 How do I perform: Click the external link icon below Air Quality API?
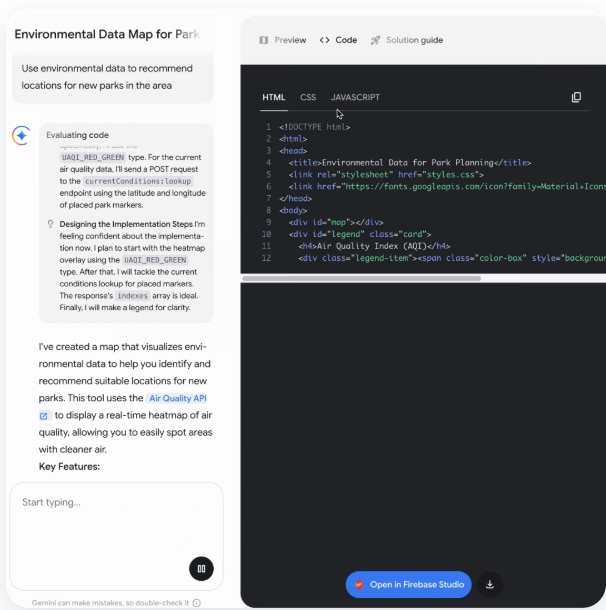(44, 415)
